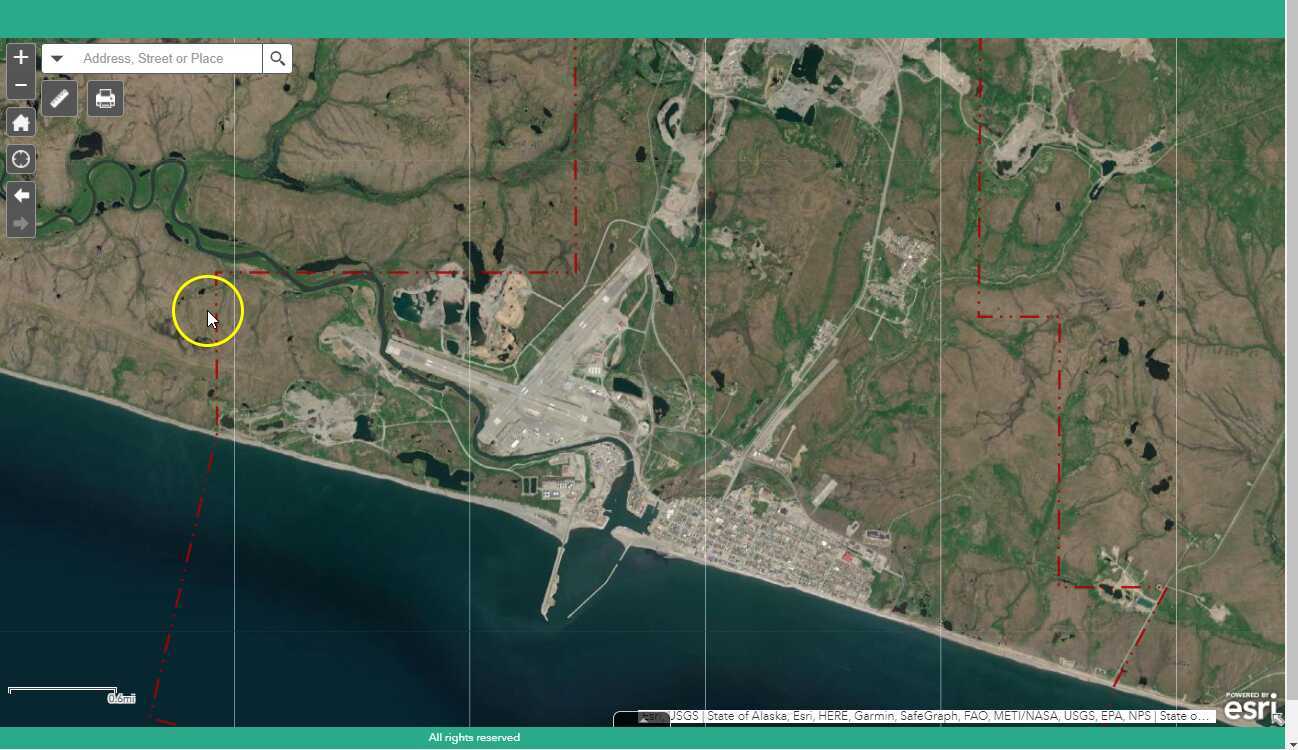Zoom out on the map
This screenshot has width=1298, height=750.
[21, 86]
